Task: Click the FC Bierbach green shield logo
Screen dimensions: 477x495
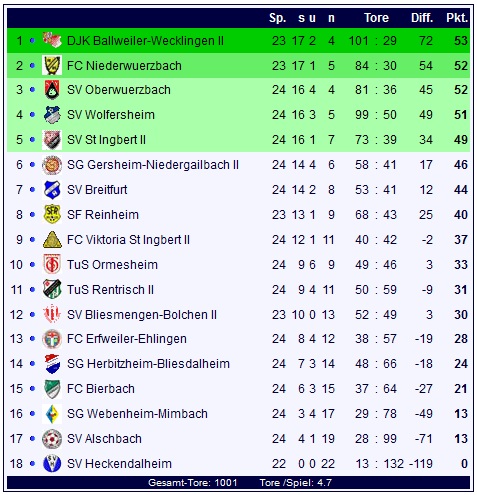Action: tap(52, 389)
